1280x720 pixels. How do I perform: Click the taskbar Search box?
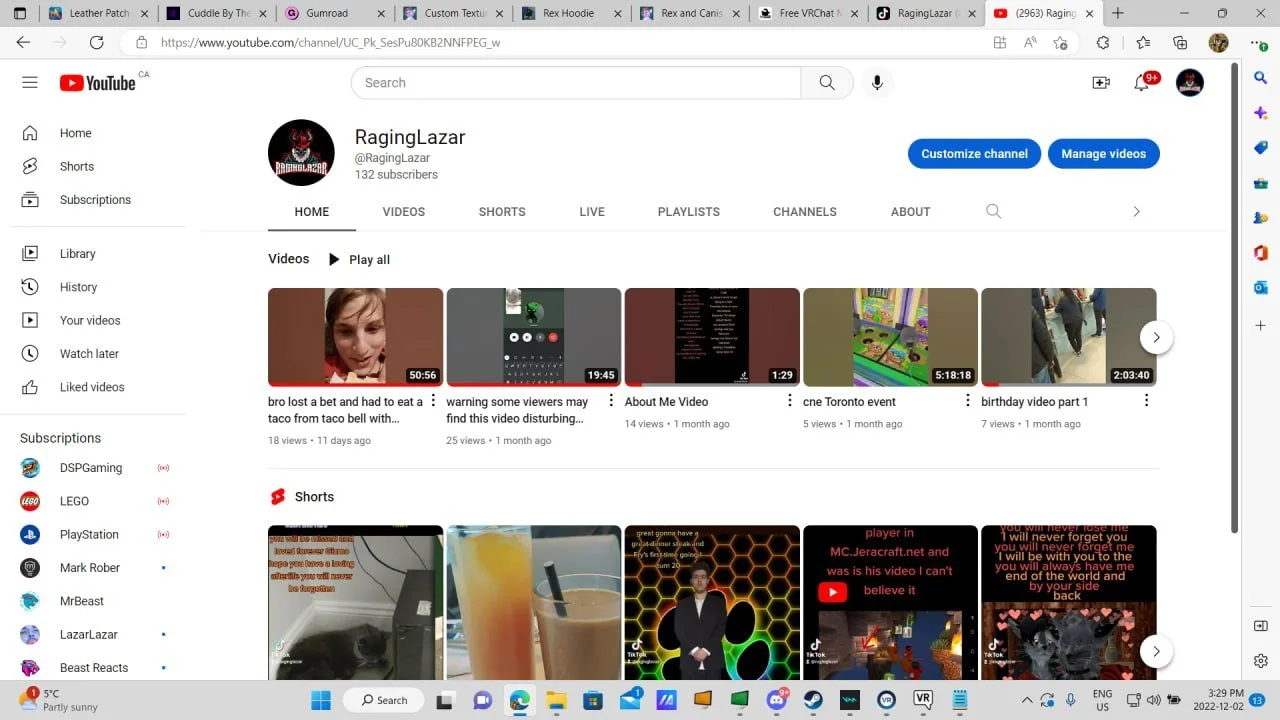coord(385,700)
